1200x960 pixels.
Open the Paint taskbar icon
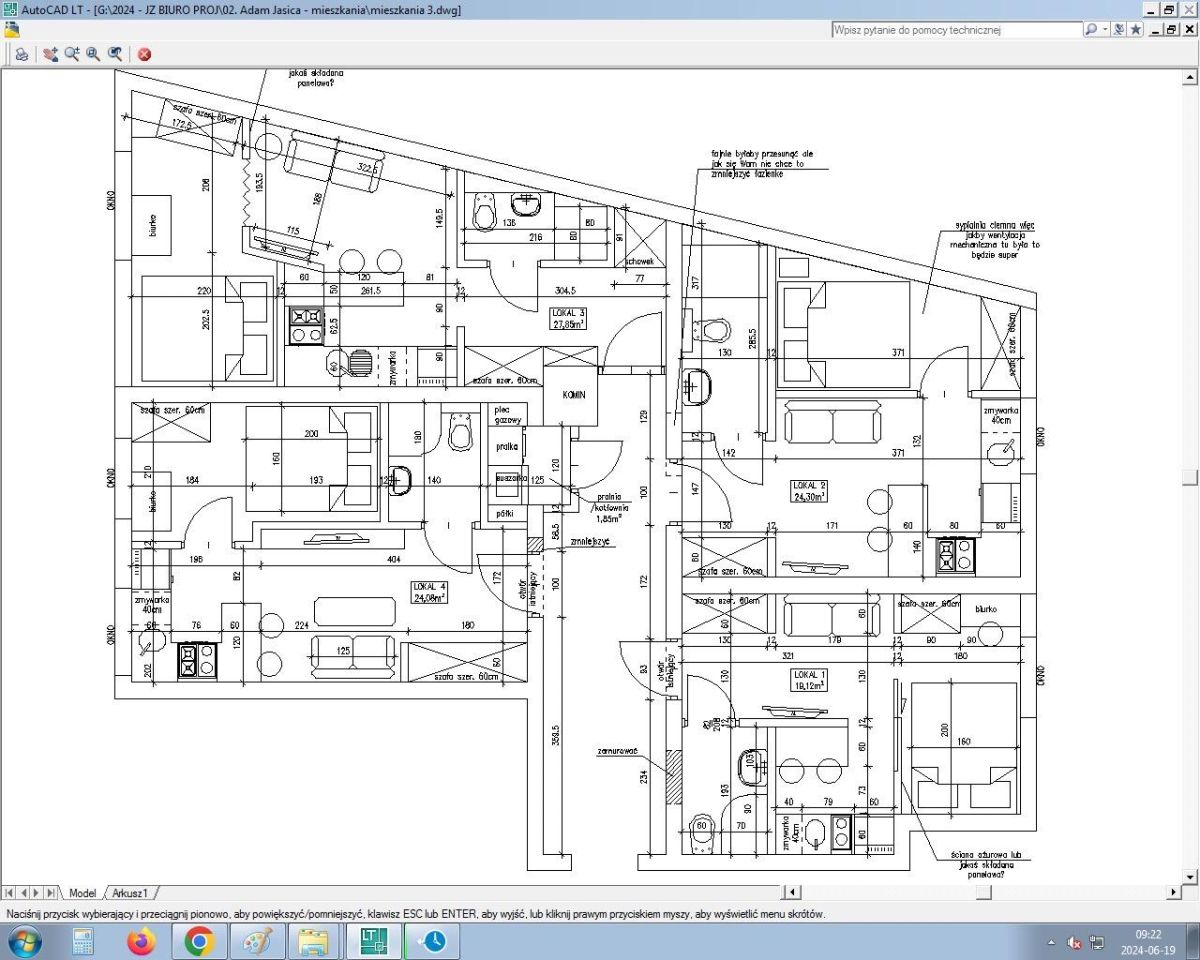coord(257,941)
